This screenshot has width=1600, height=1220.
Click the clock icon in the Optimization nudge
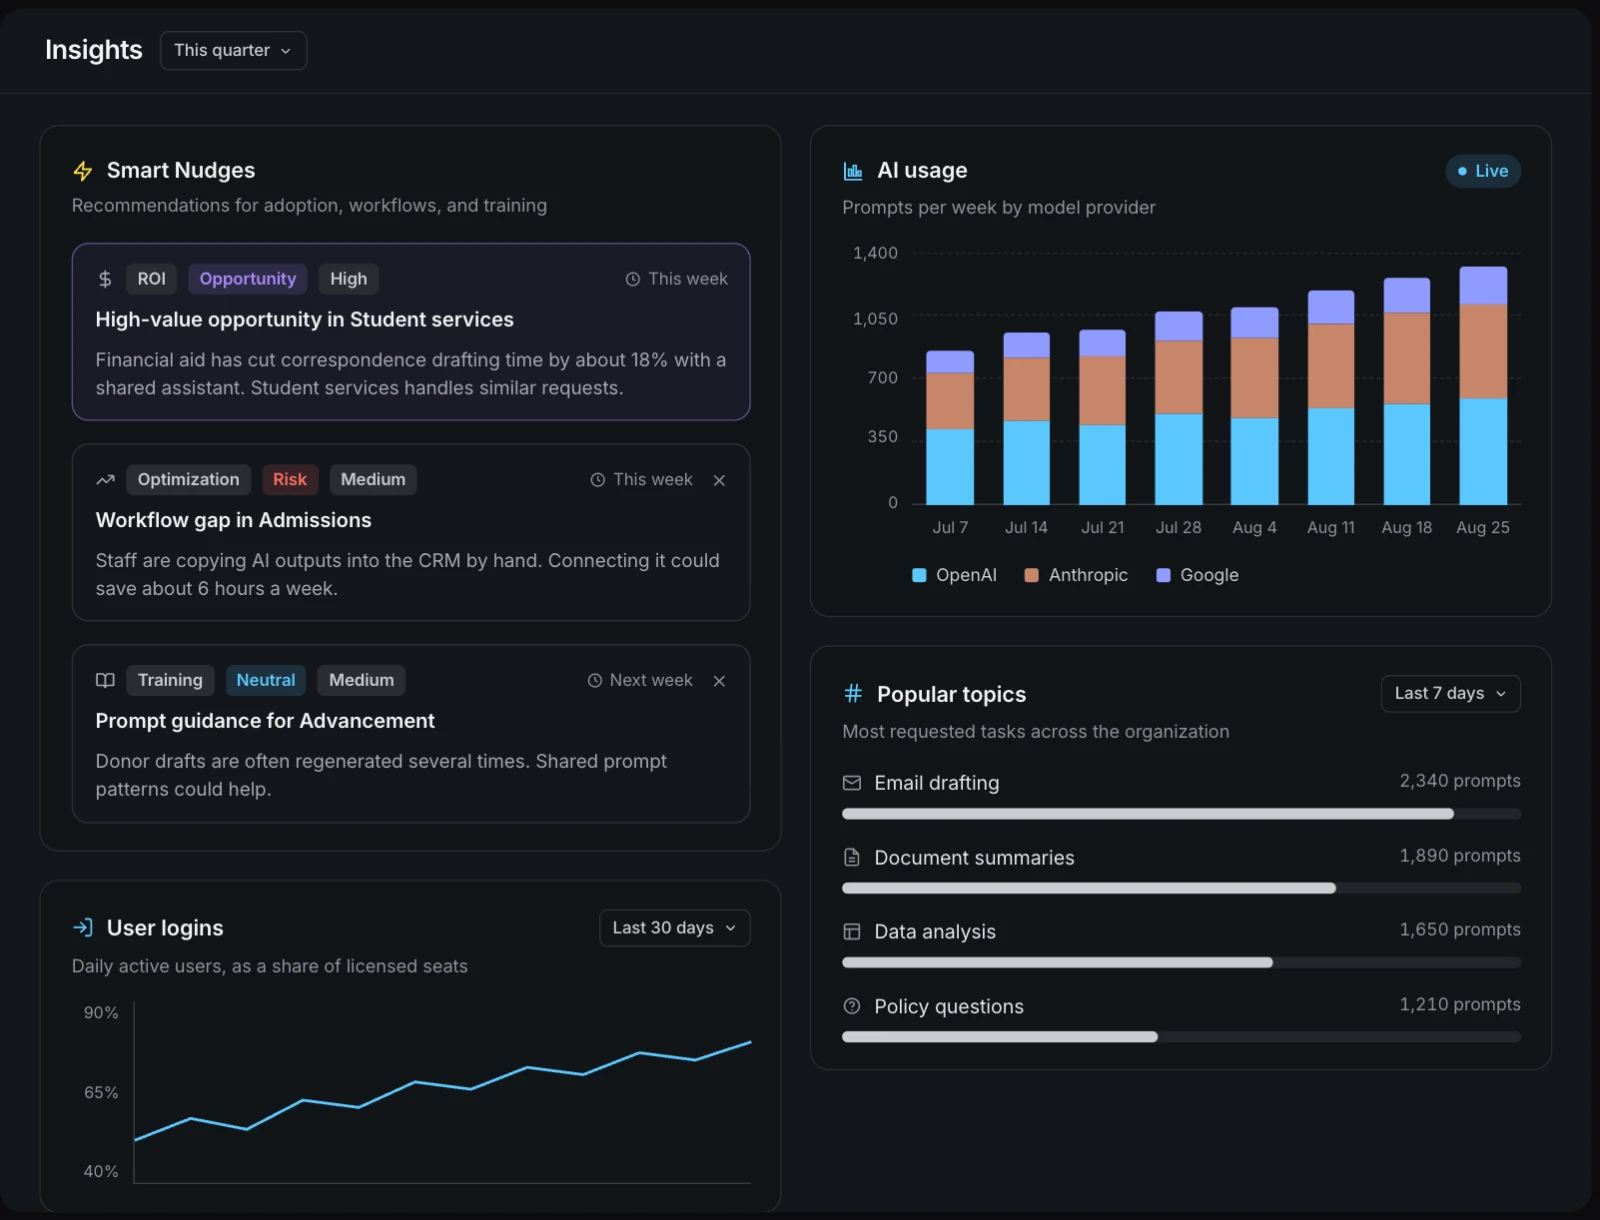pyautogui.click(x=598, y=480)
